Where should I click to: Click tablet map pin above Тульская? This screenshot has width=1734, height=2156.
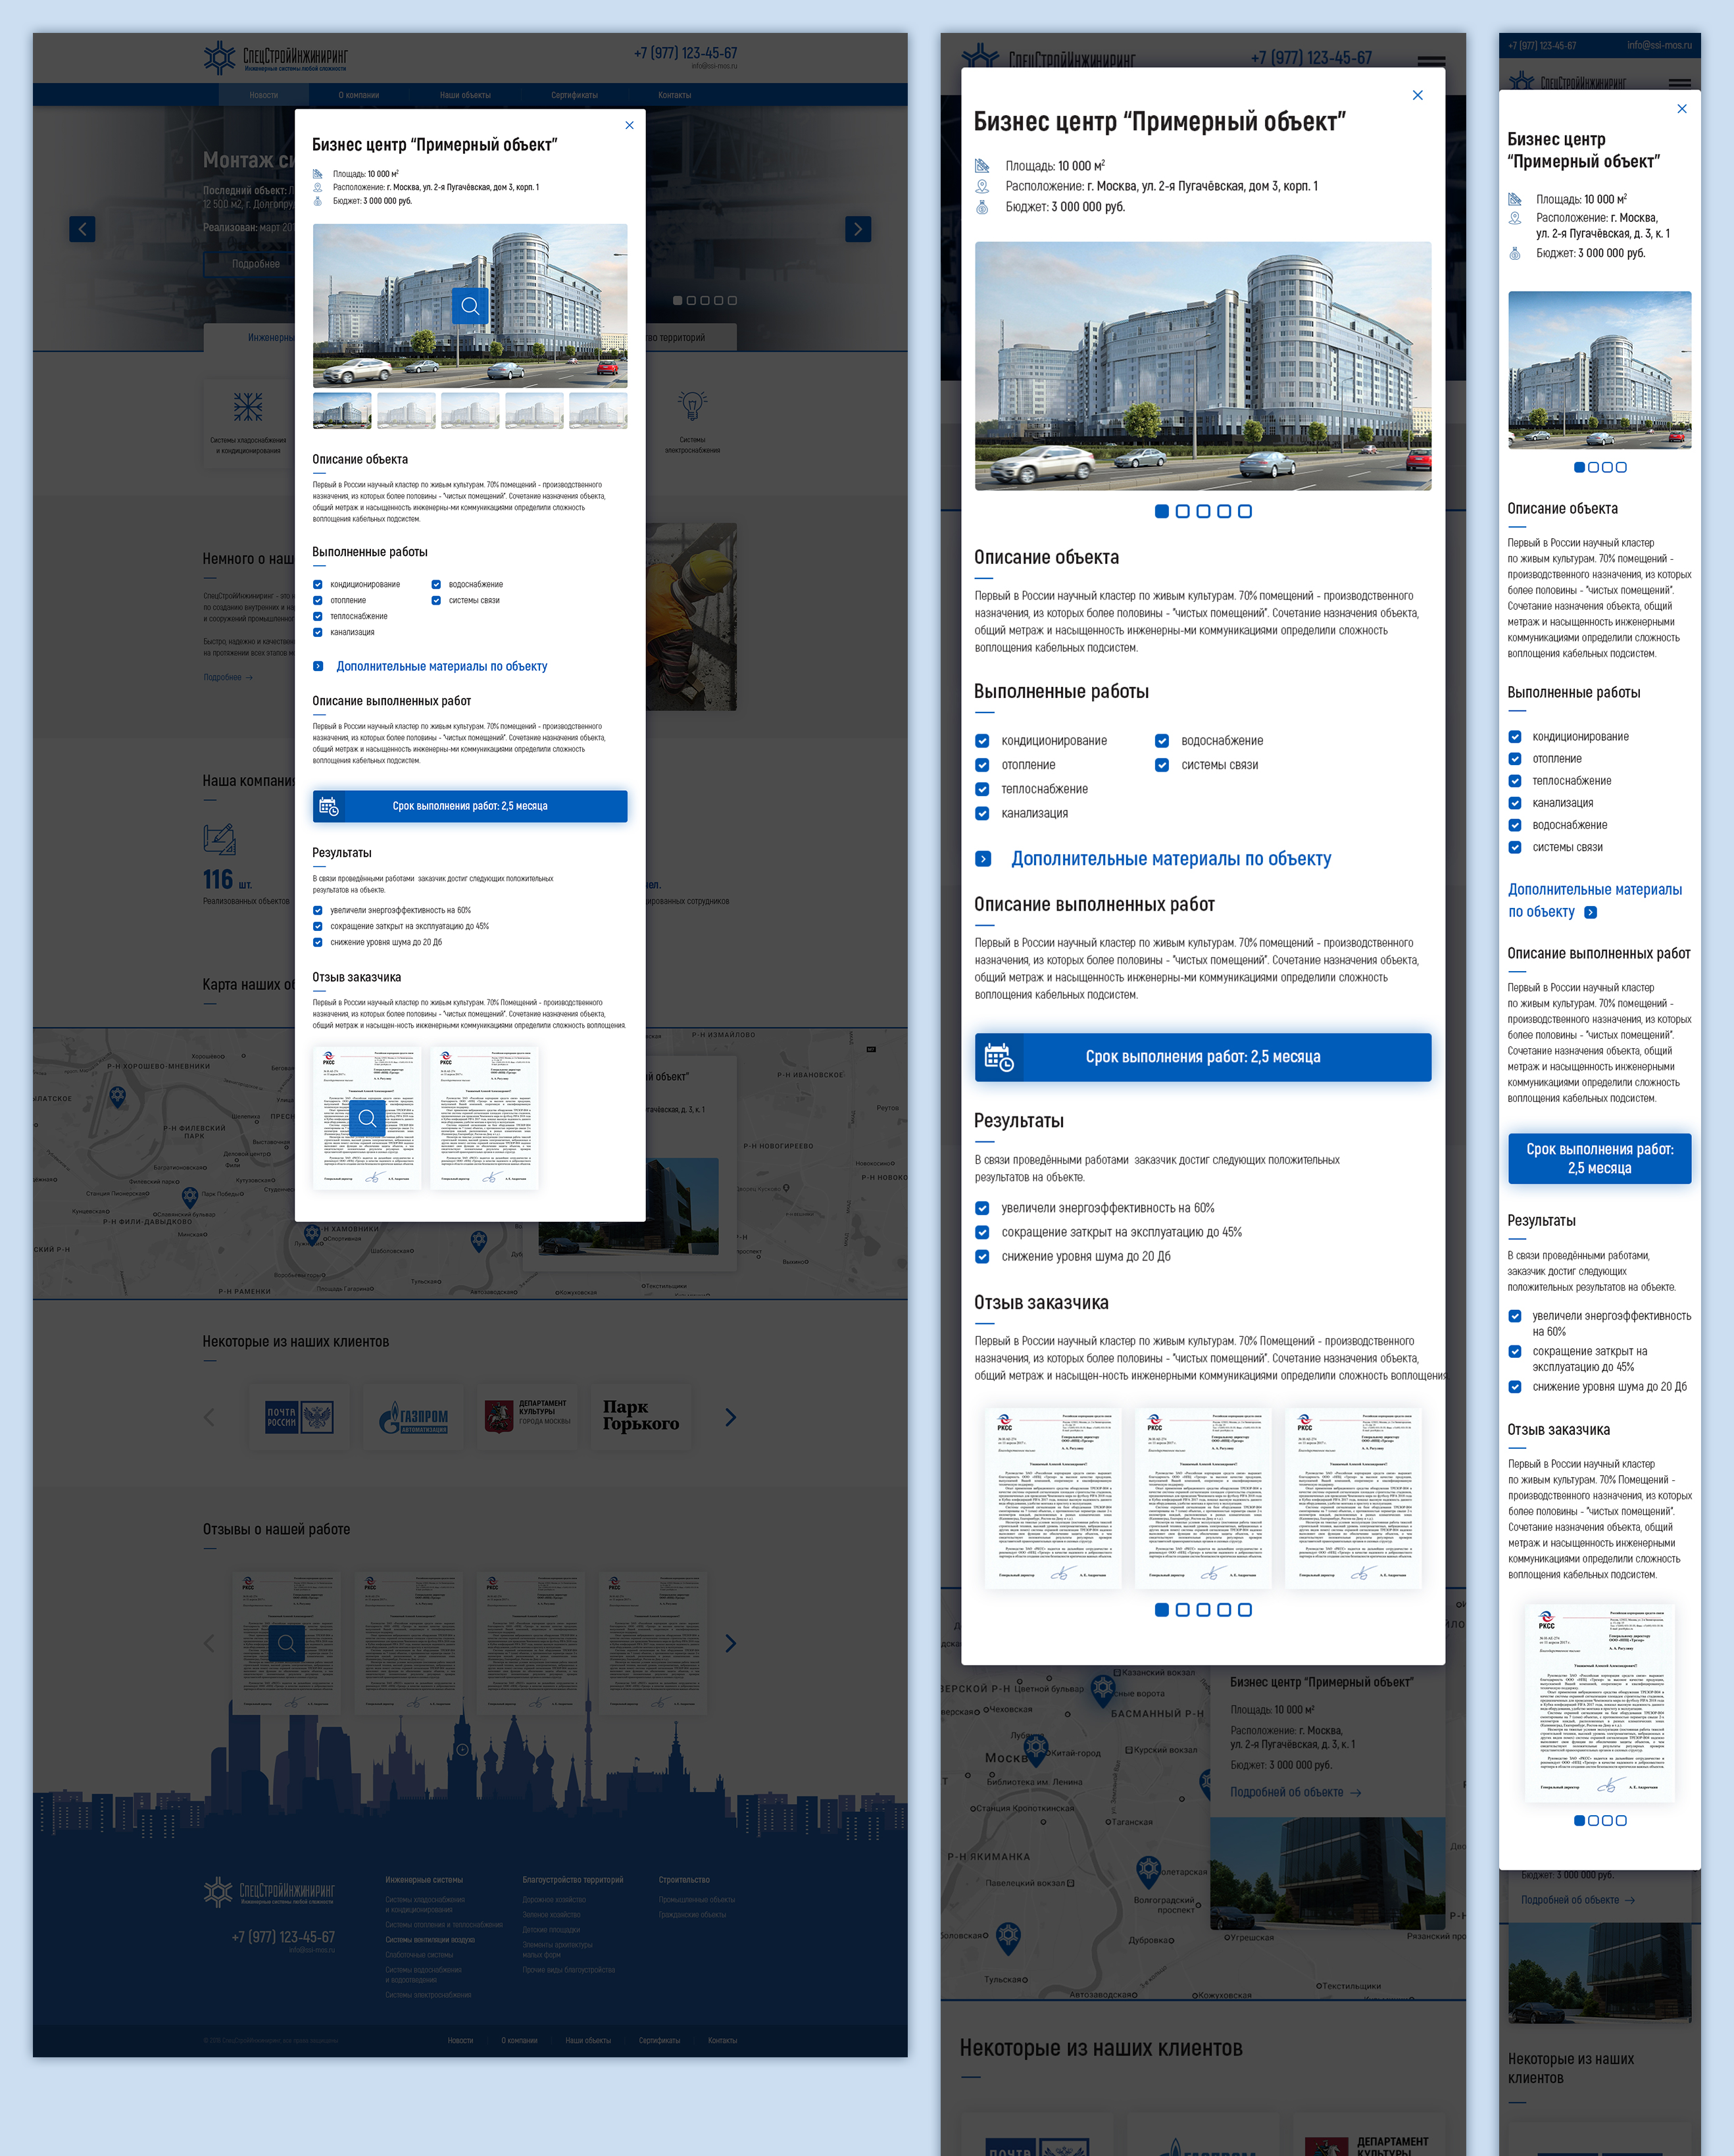(1008, 1937)
